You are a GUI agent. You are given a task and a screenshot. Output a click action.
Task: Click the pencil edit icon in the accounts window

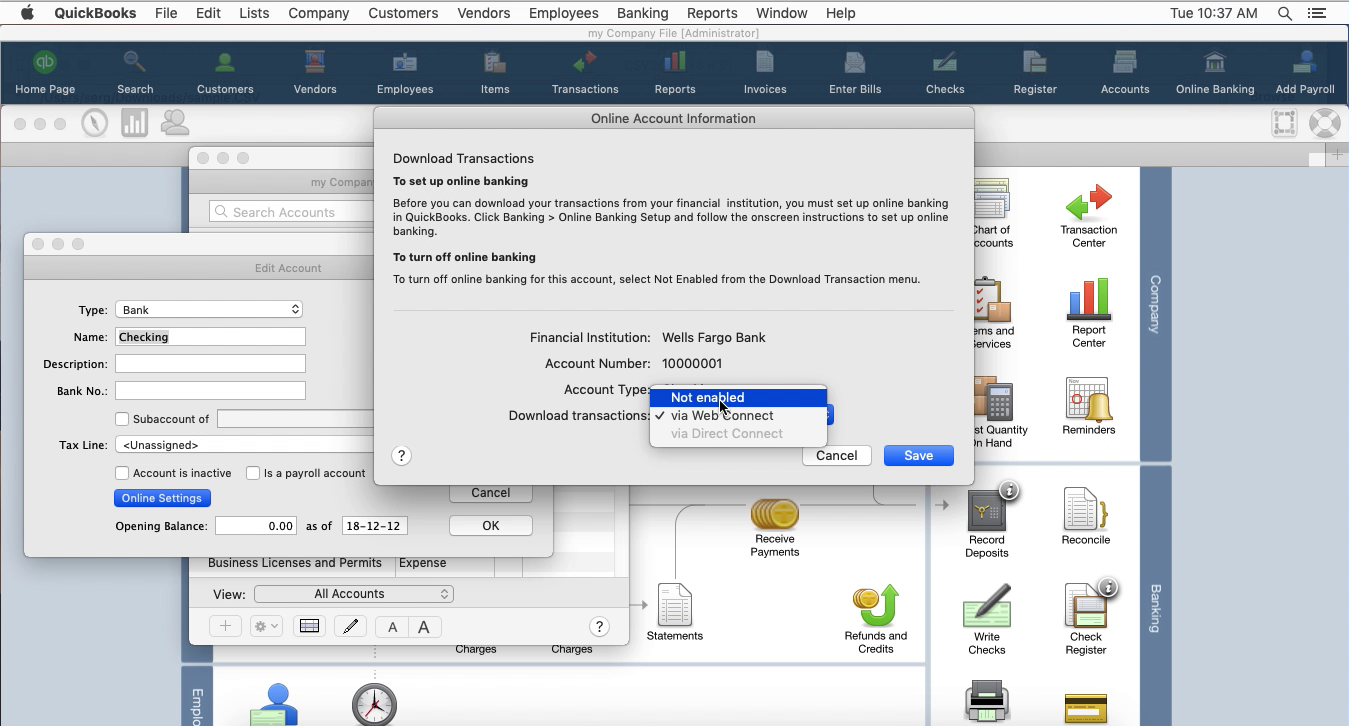tap(349, 626)
